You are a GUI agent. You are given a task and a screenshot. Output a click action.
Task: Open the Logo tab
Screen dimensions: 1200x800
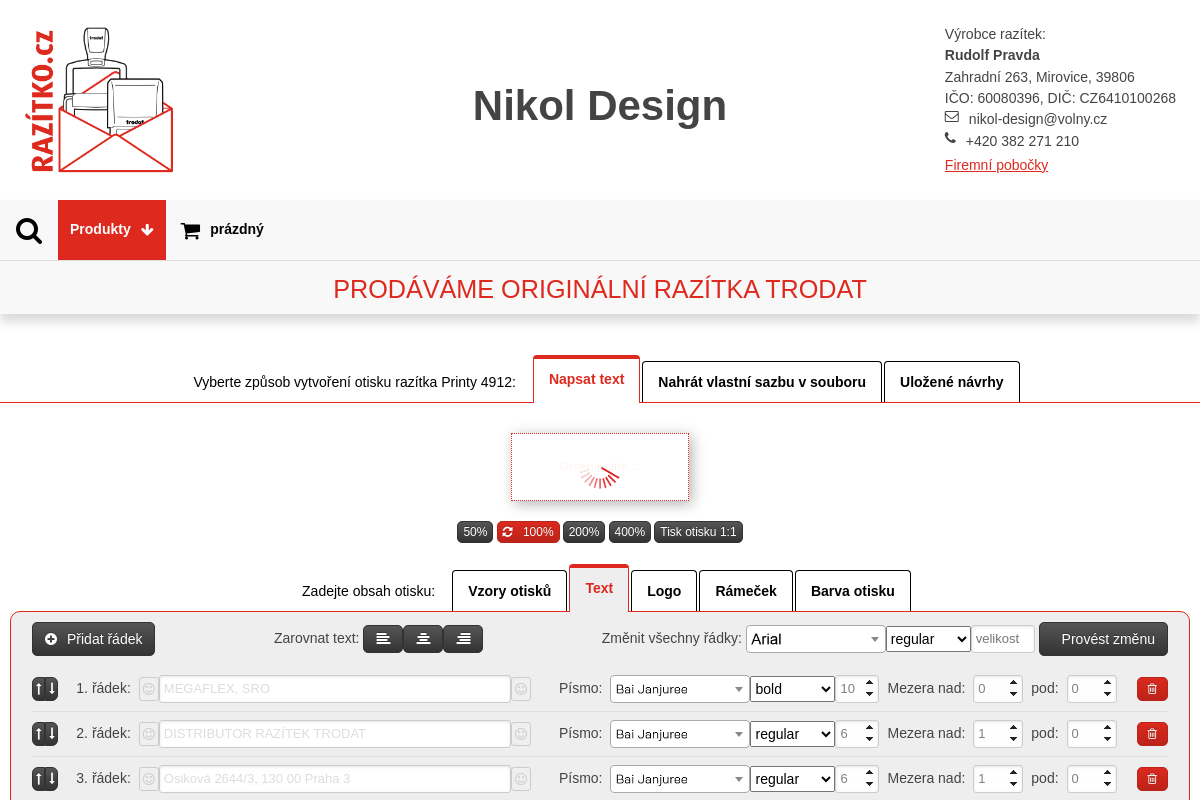coord(664,591)
